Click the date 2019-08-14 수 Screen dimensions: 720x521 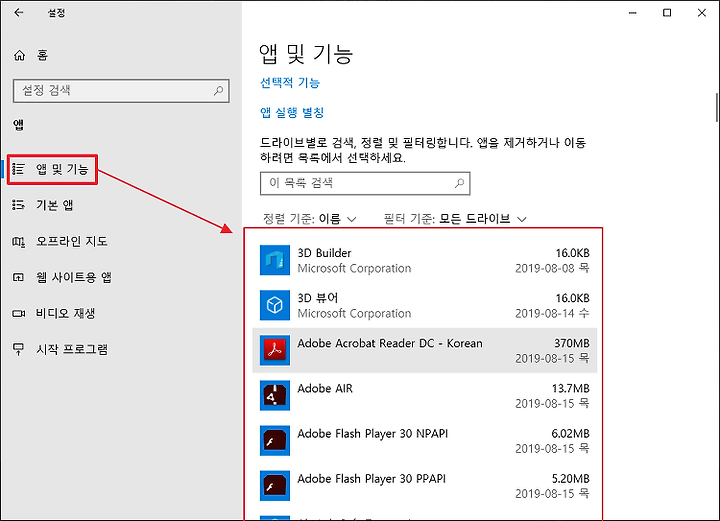pyautogui.click(x=552, y=313)
